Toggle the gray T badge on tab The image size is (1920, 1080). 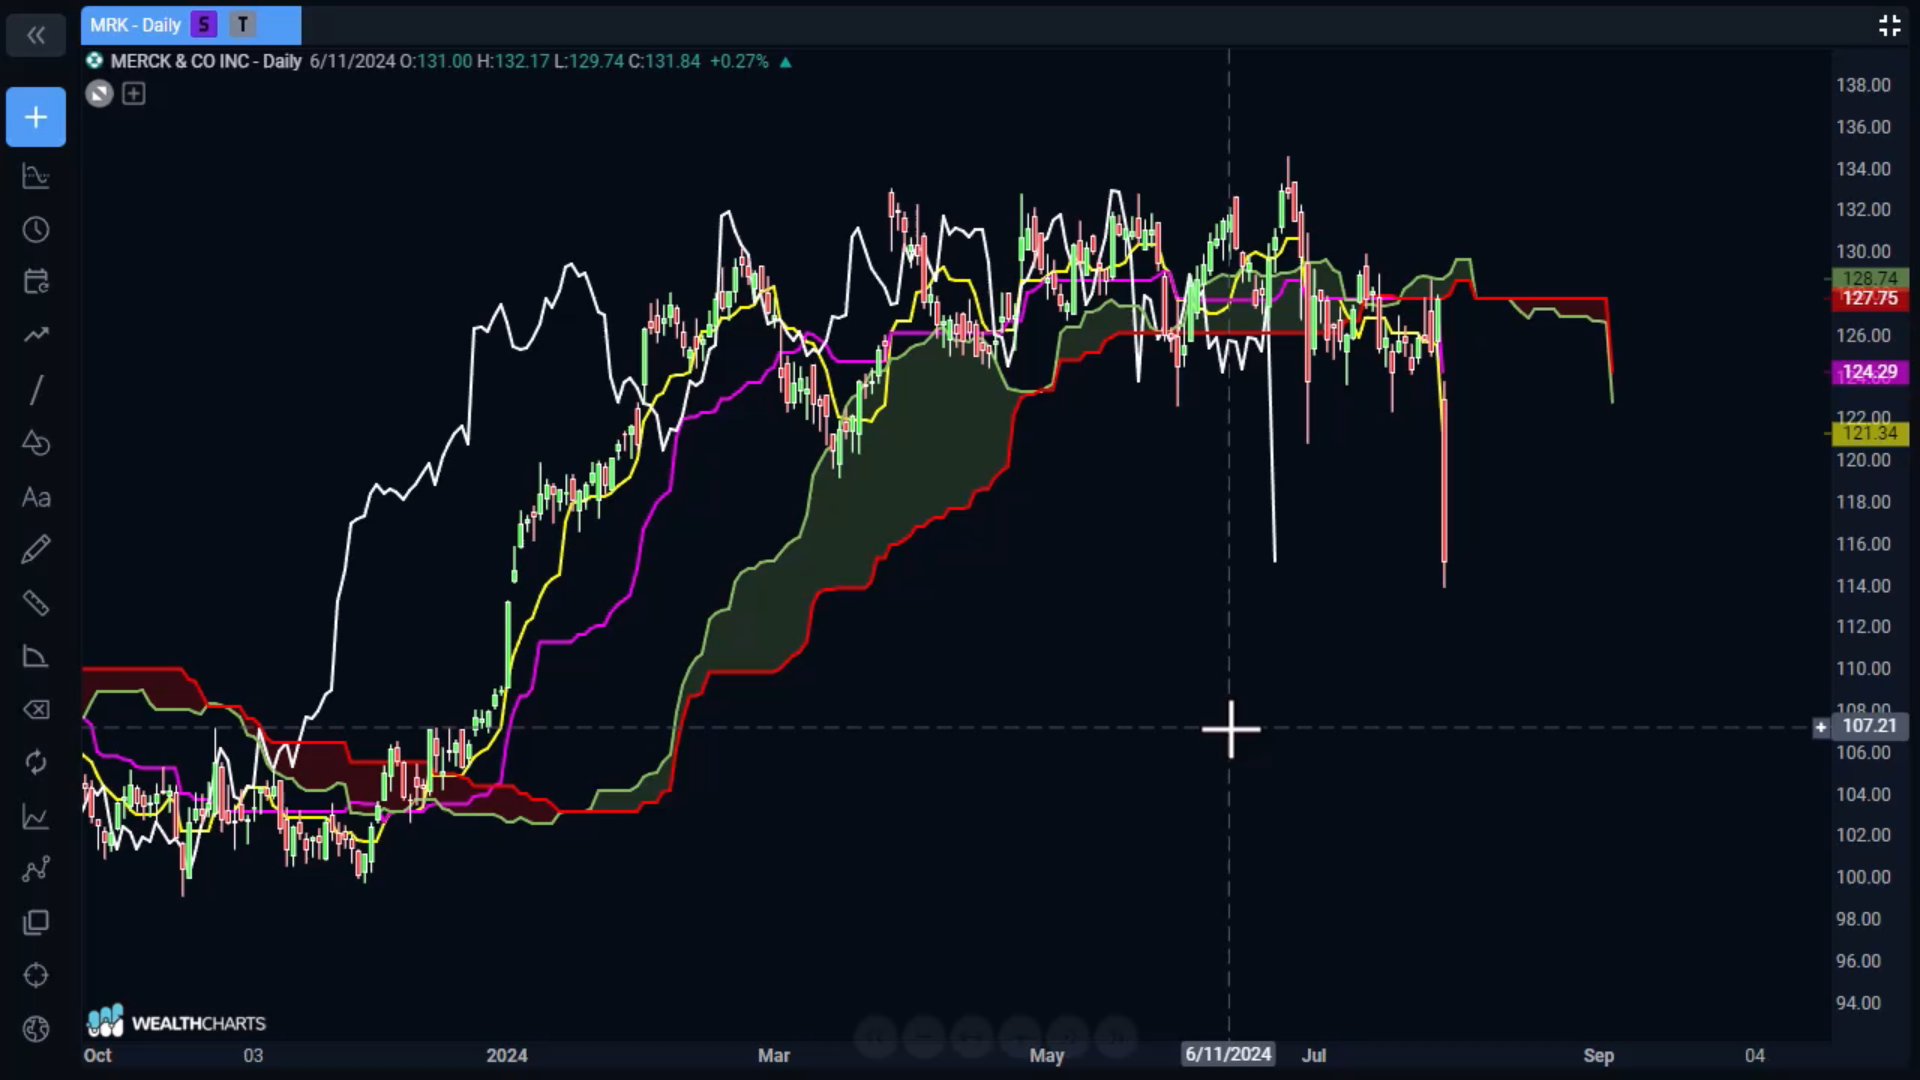(x=242, y=25)
